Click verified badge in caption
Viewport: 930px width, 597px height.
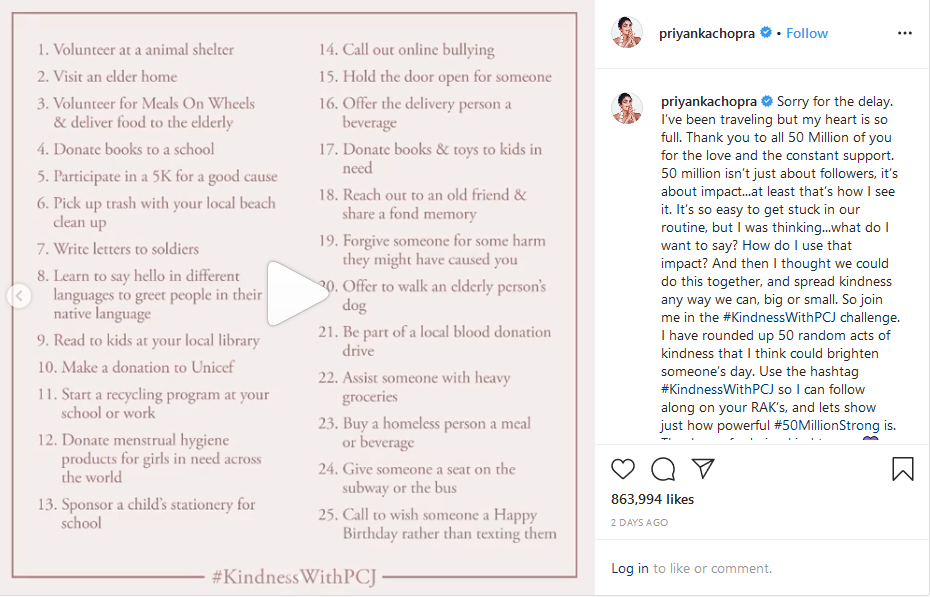[767, 101]
